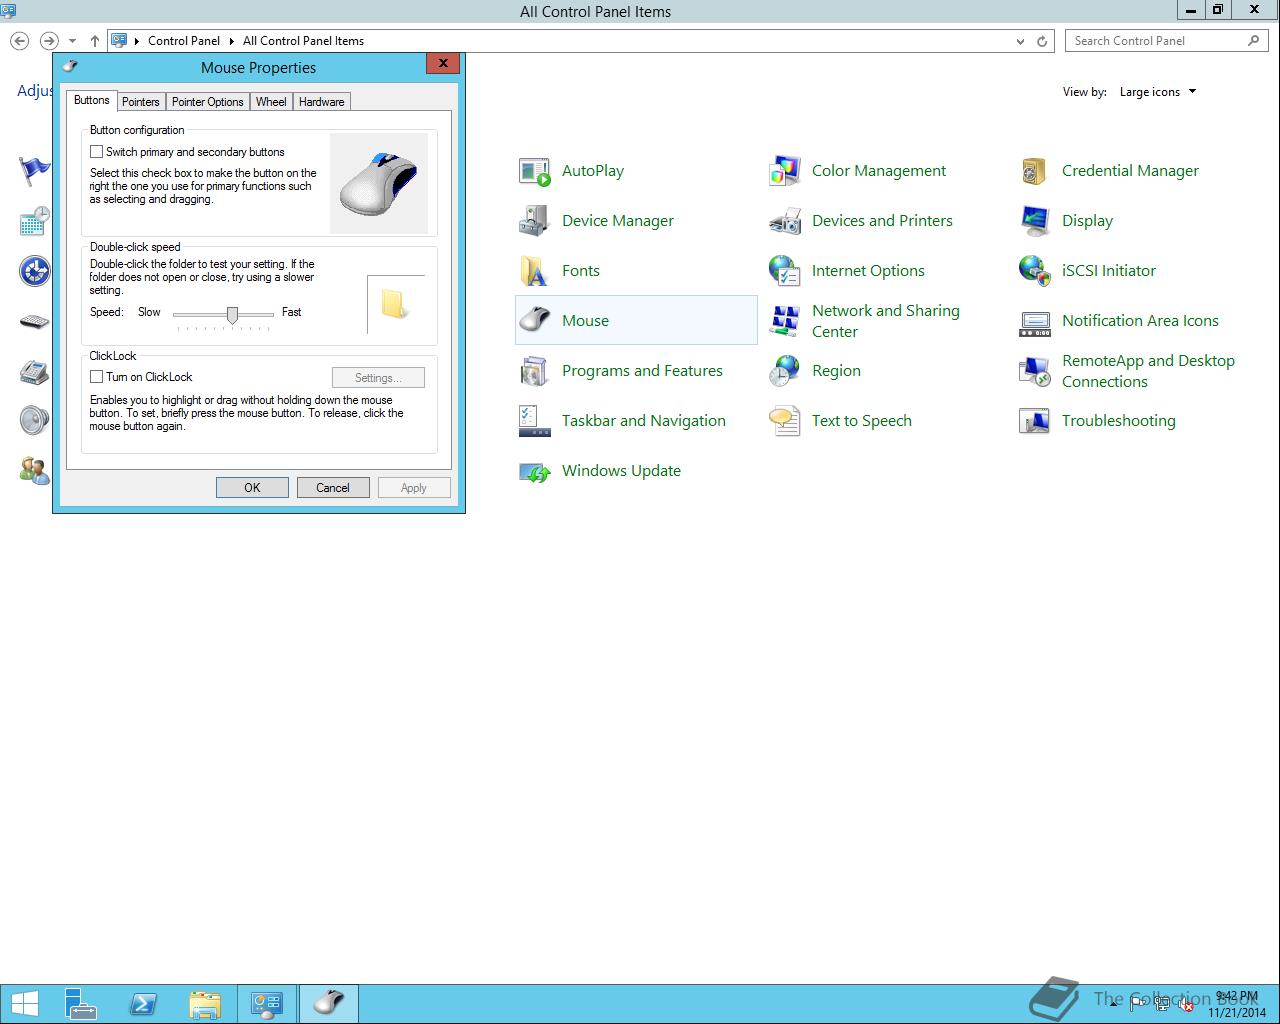Open the Windows Update icon
This screenshot has width=1280, height=1024.
535,471
